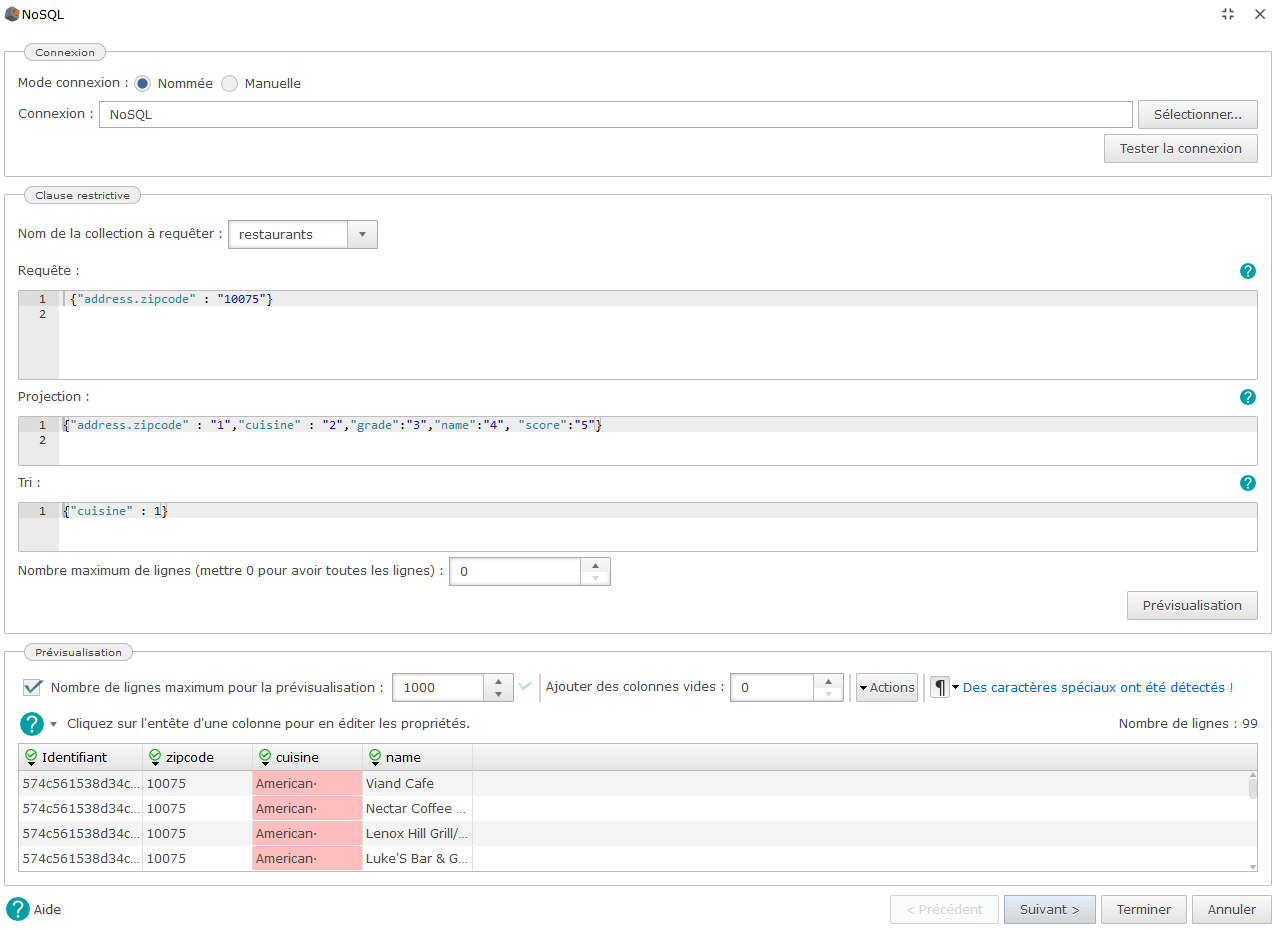Click the green status icon on Identifiant column
The height and width of the screenshot is (930, 1280).
coord(31,757)
